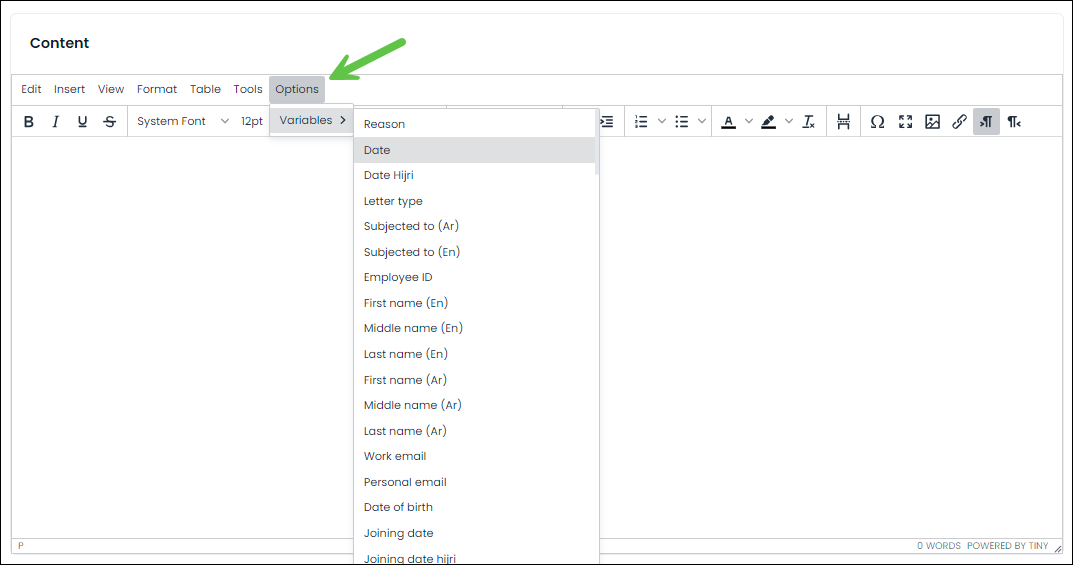Toggle bold formatting
1073x565 pixels.
tap(29, 122)
